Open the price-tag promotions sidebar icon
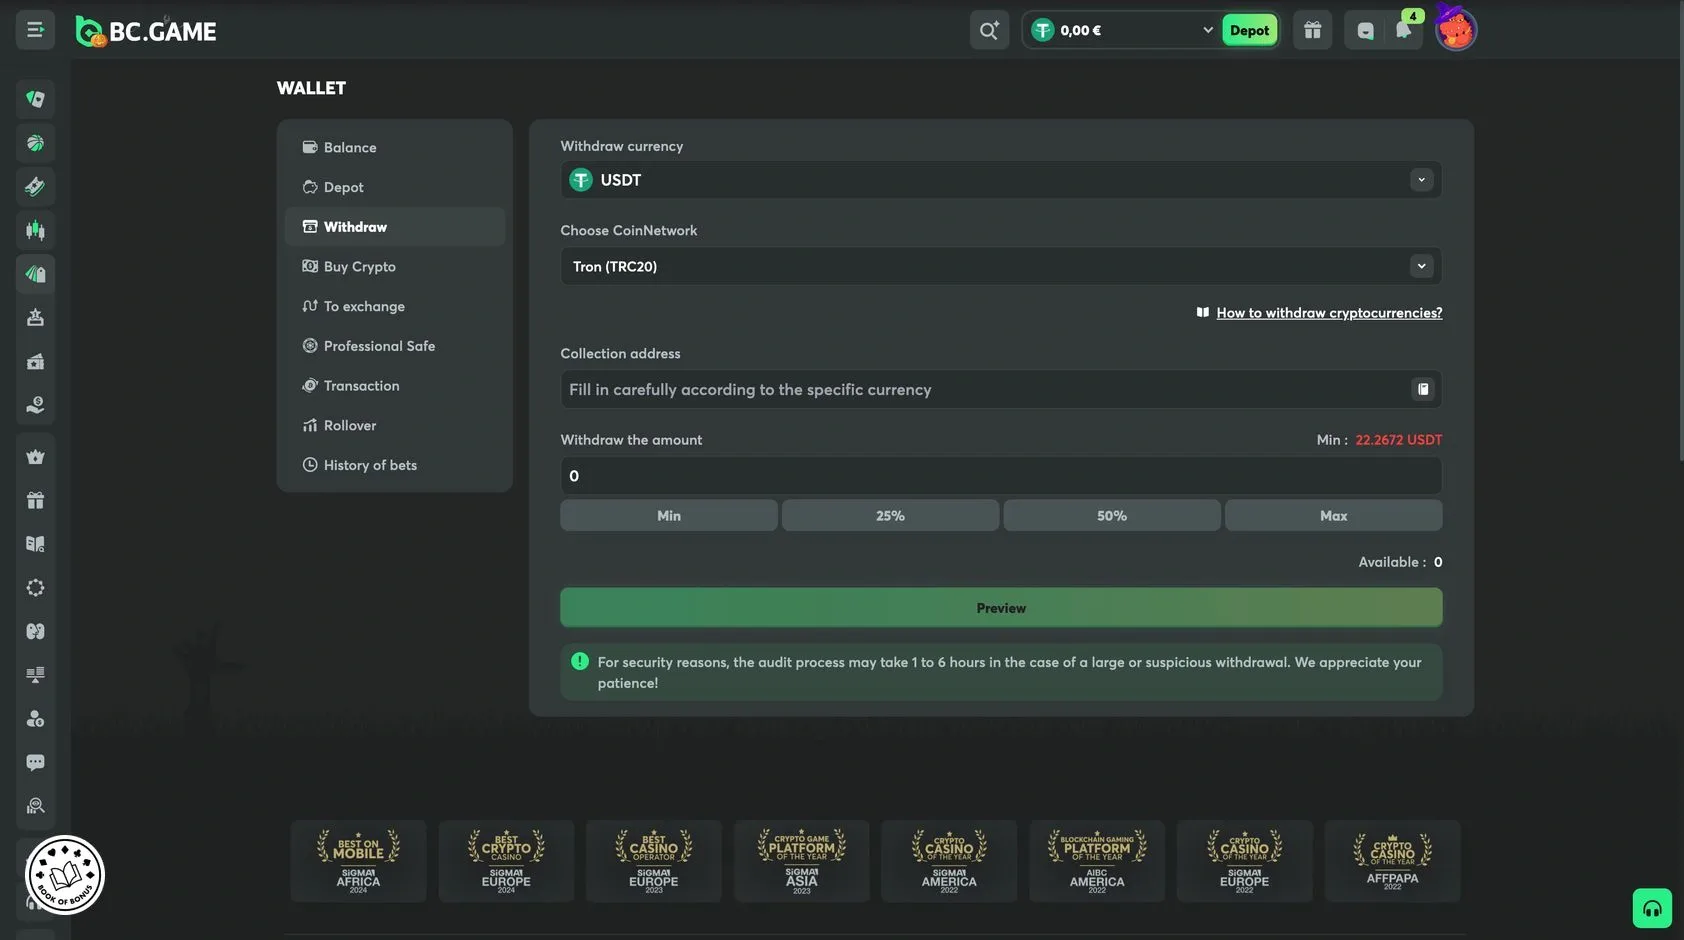Screen dimensions: 1684x940 (x=35, y=274)
